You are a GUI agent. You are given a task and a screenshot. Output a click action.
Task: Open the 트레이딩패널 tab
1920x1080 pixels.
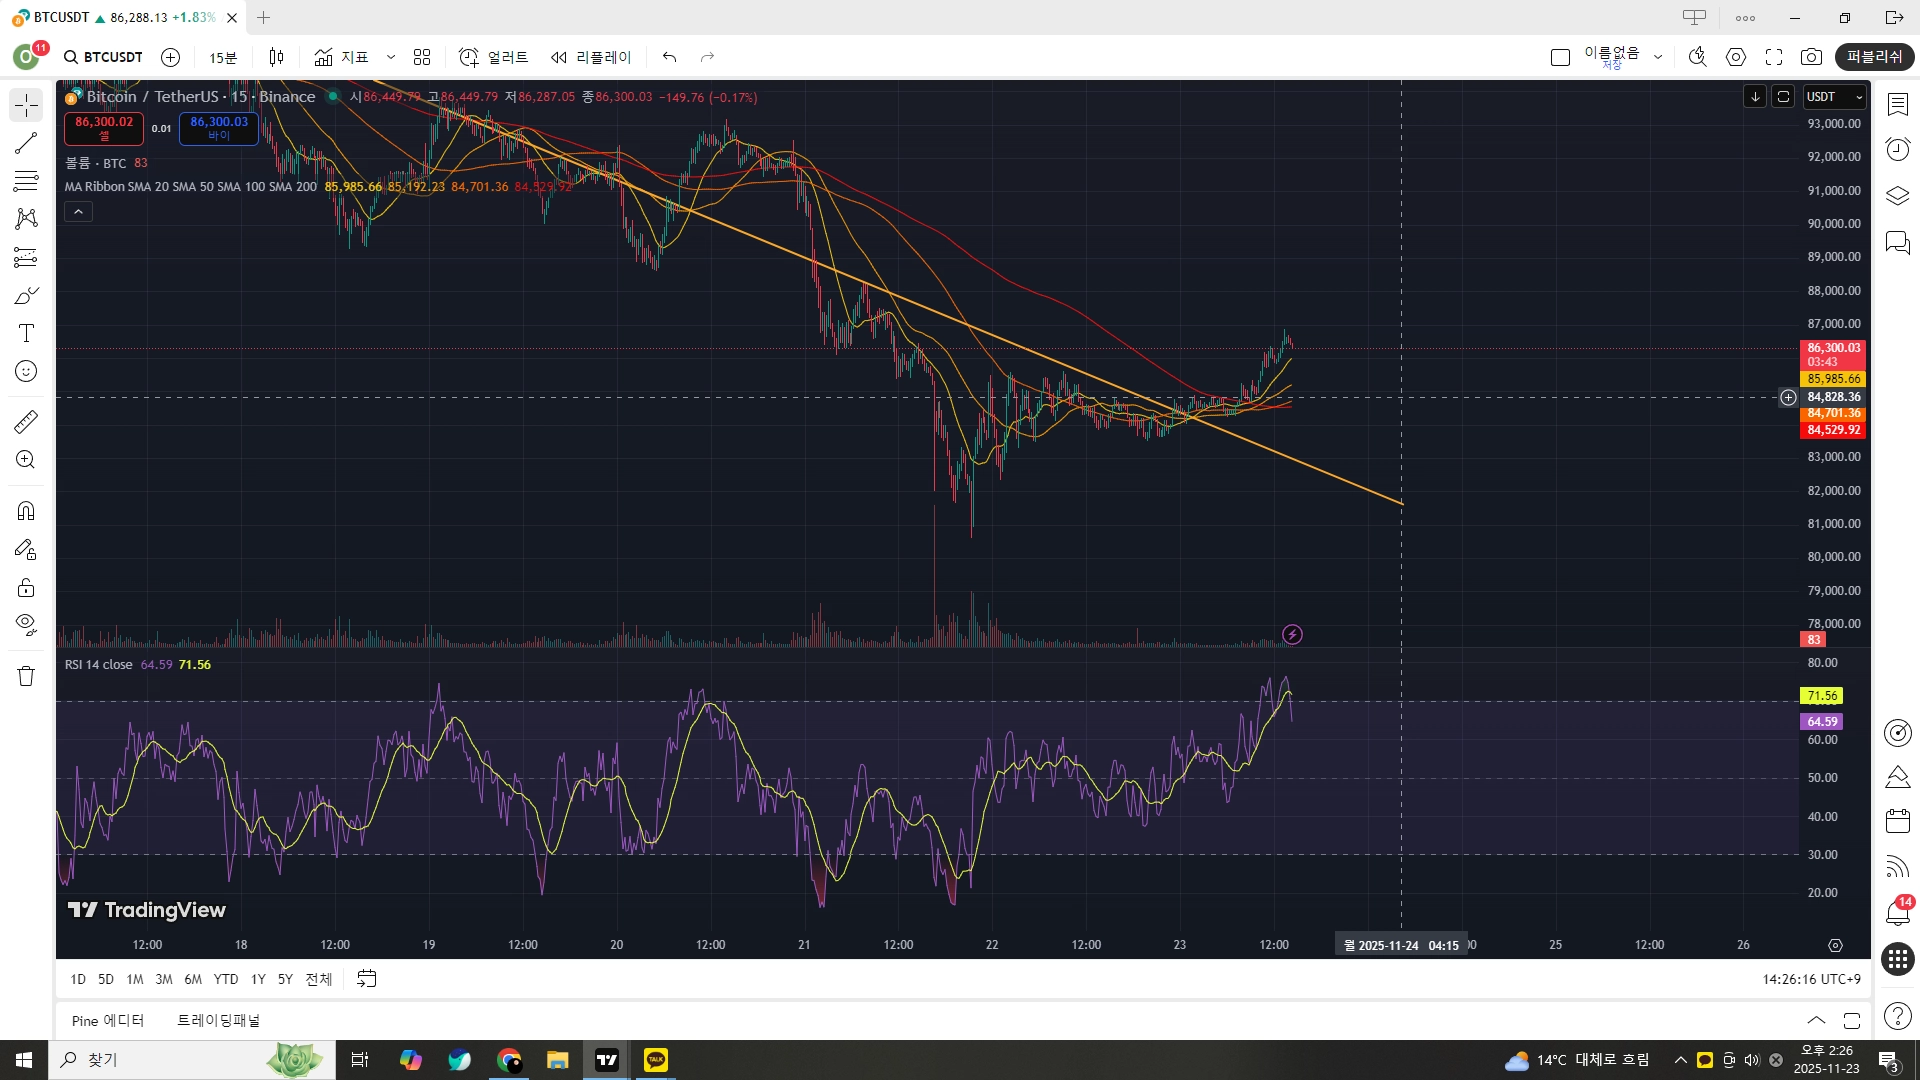[x=218, y=1020]
